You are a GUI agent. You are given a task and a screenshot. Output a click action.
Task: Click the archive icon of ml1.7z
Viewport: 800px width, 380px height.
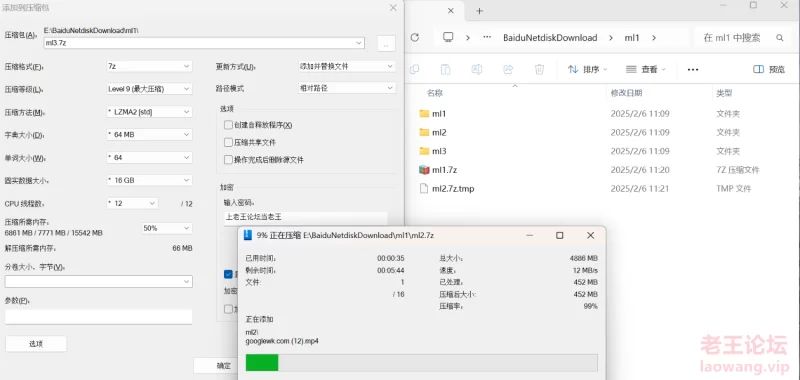[424, 170]
